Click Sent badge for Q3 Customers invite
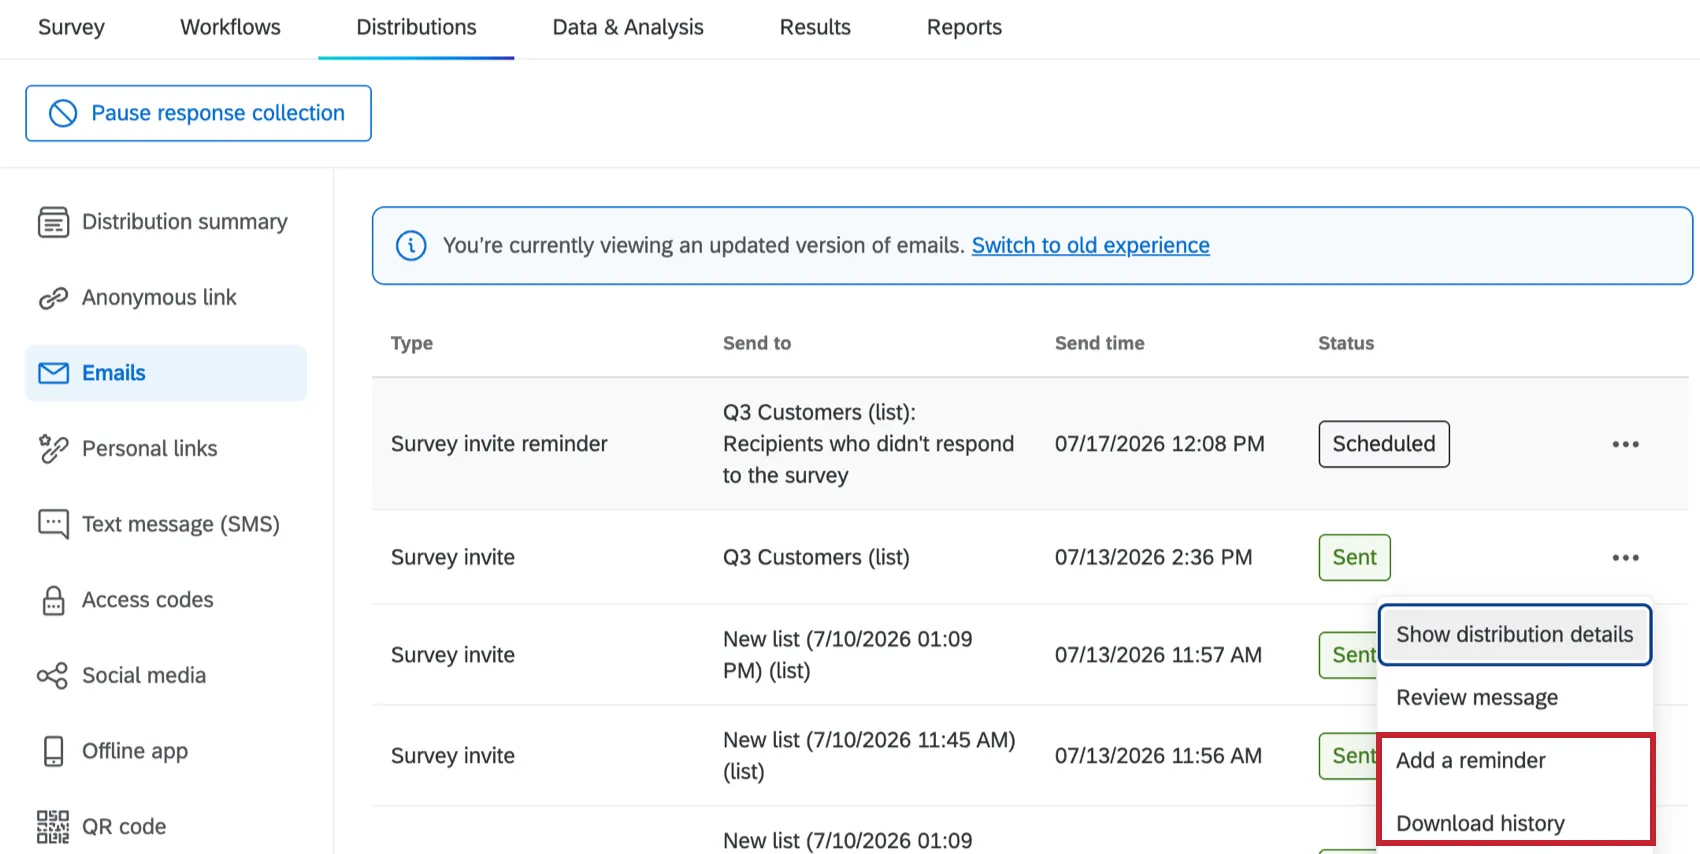Image resolution: width=1700 pixels, height=854 pixels. [1354, 558]
